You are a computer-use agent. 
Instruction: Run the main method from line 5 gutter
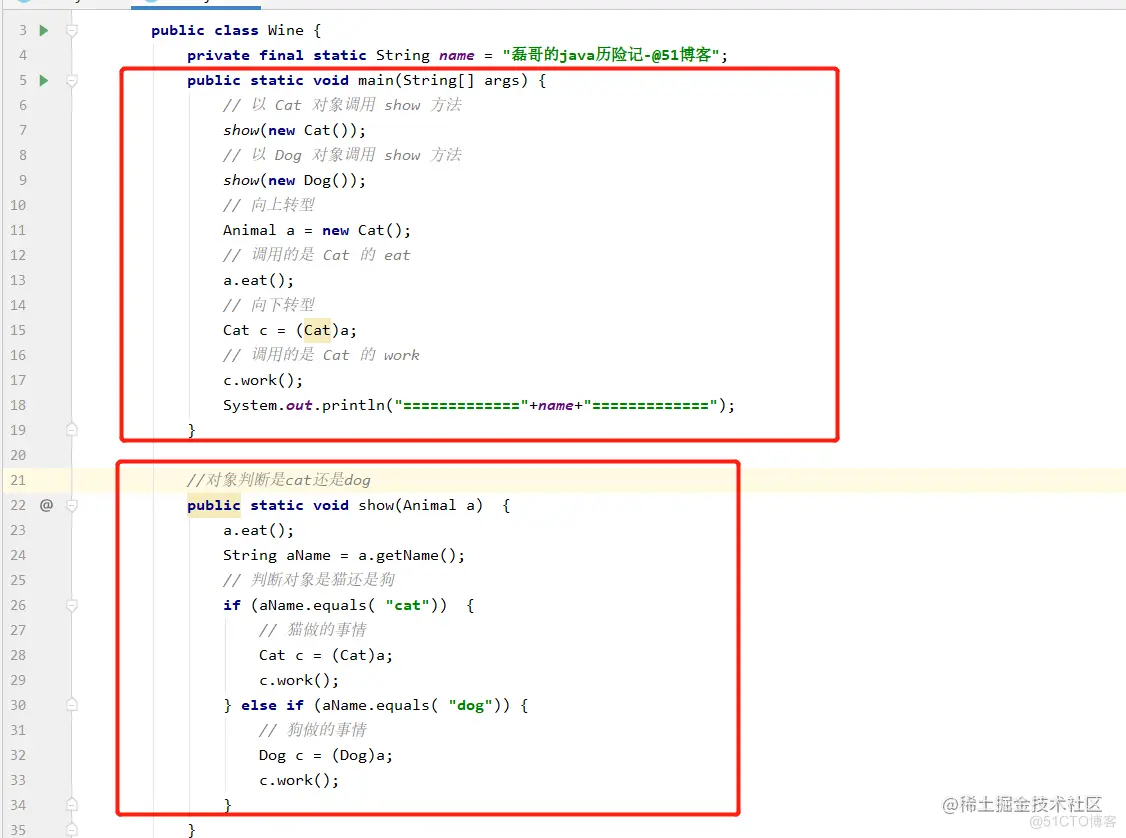pyautogui.click(x=44, y=80)
